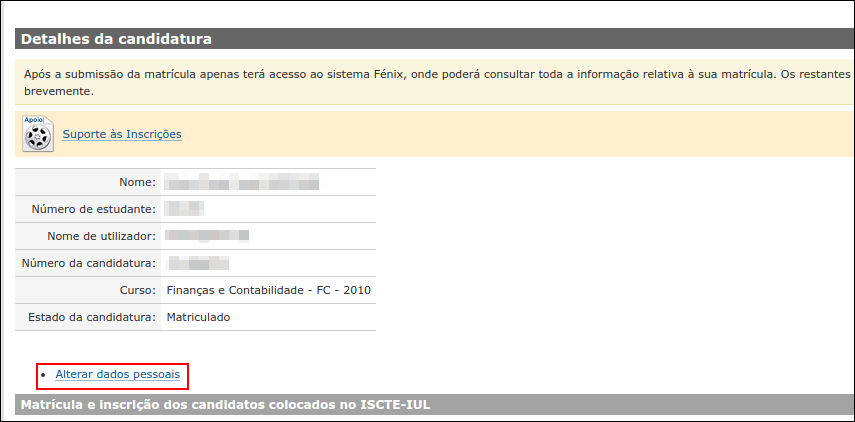Image resolution: width=855 pixels, height=422 pixels.
Task: Click the Número da candidatura label
Action: (x=89, y=263)
